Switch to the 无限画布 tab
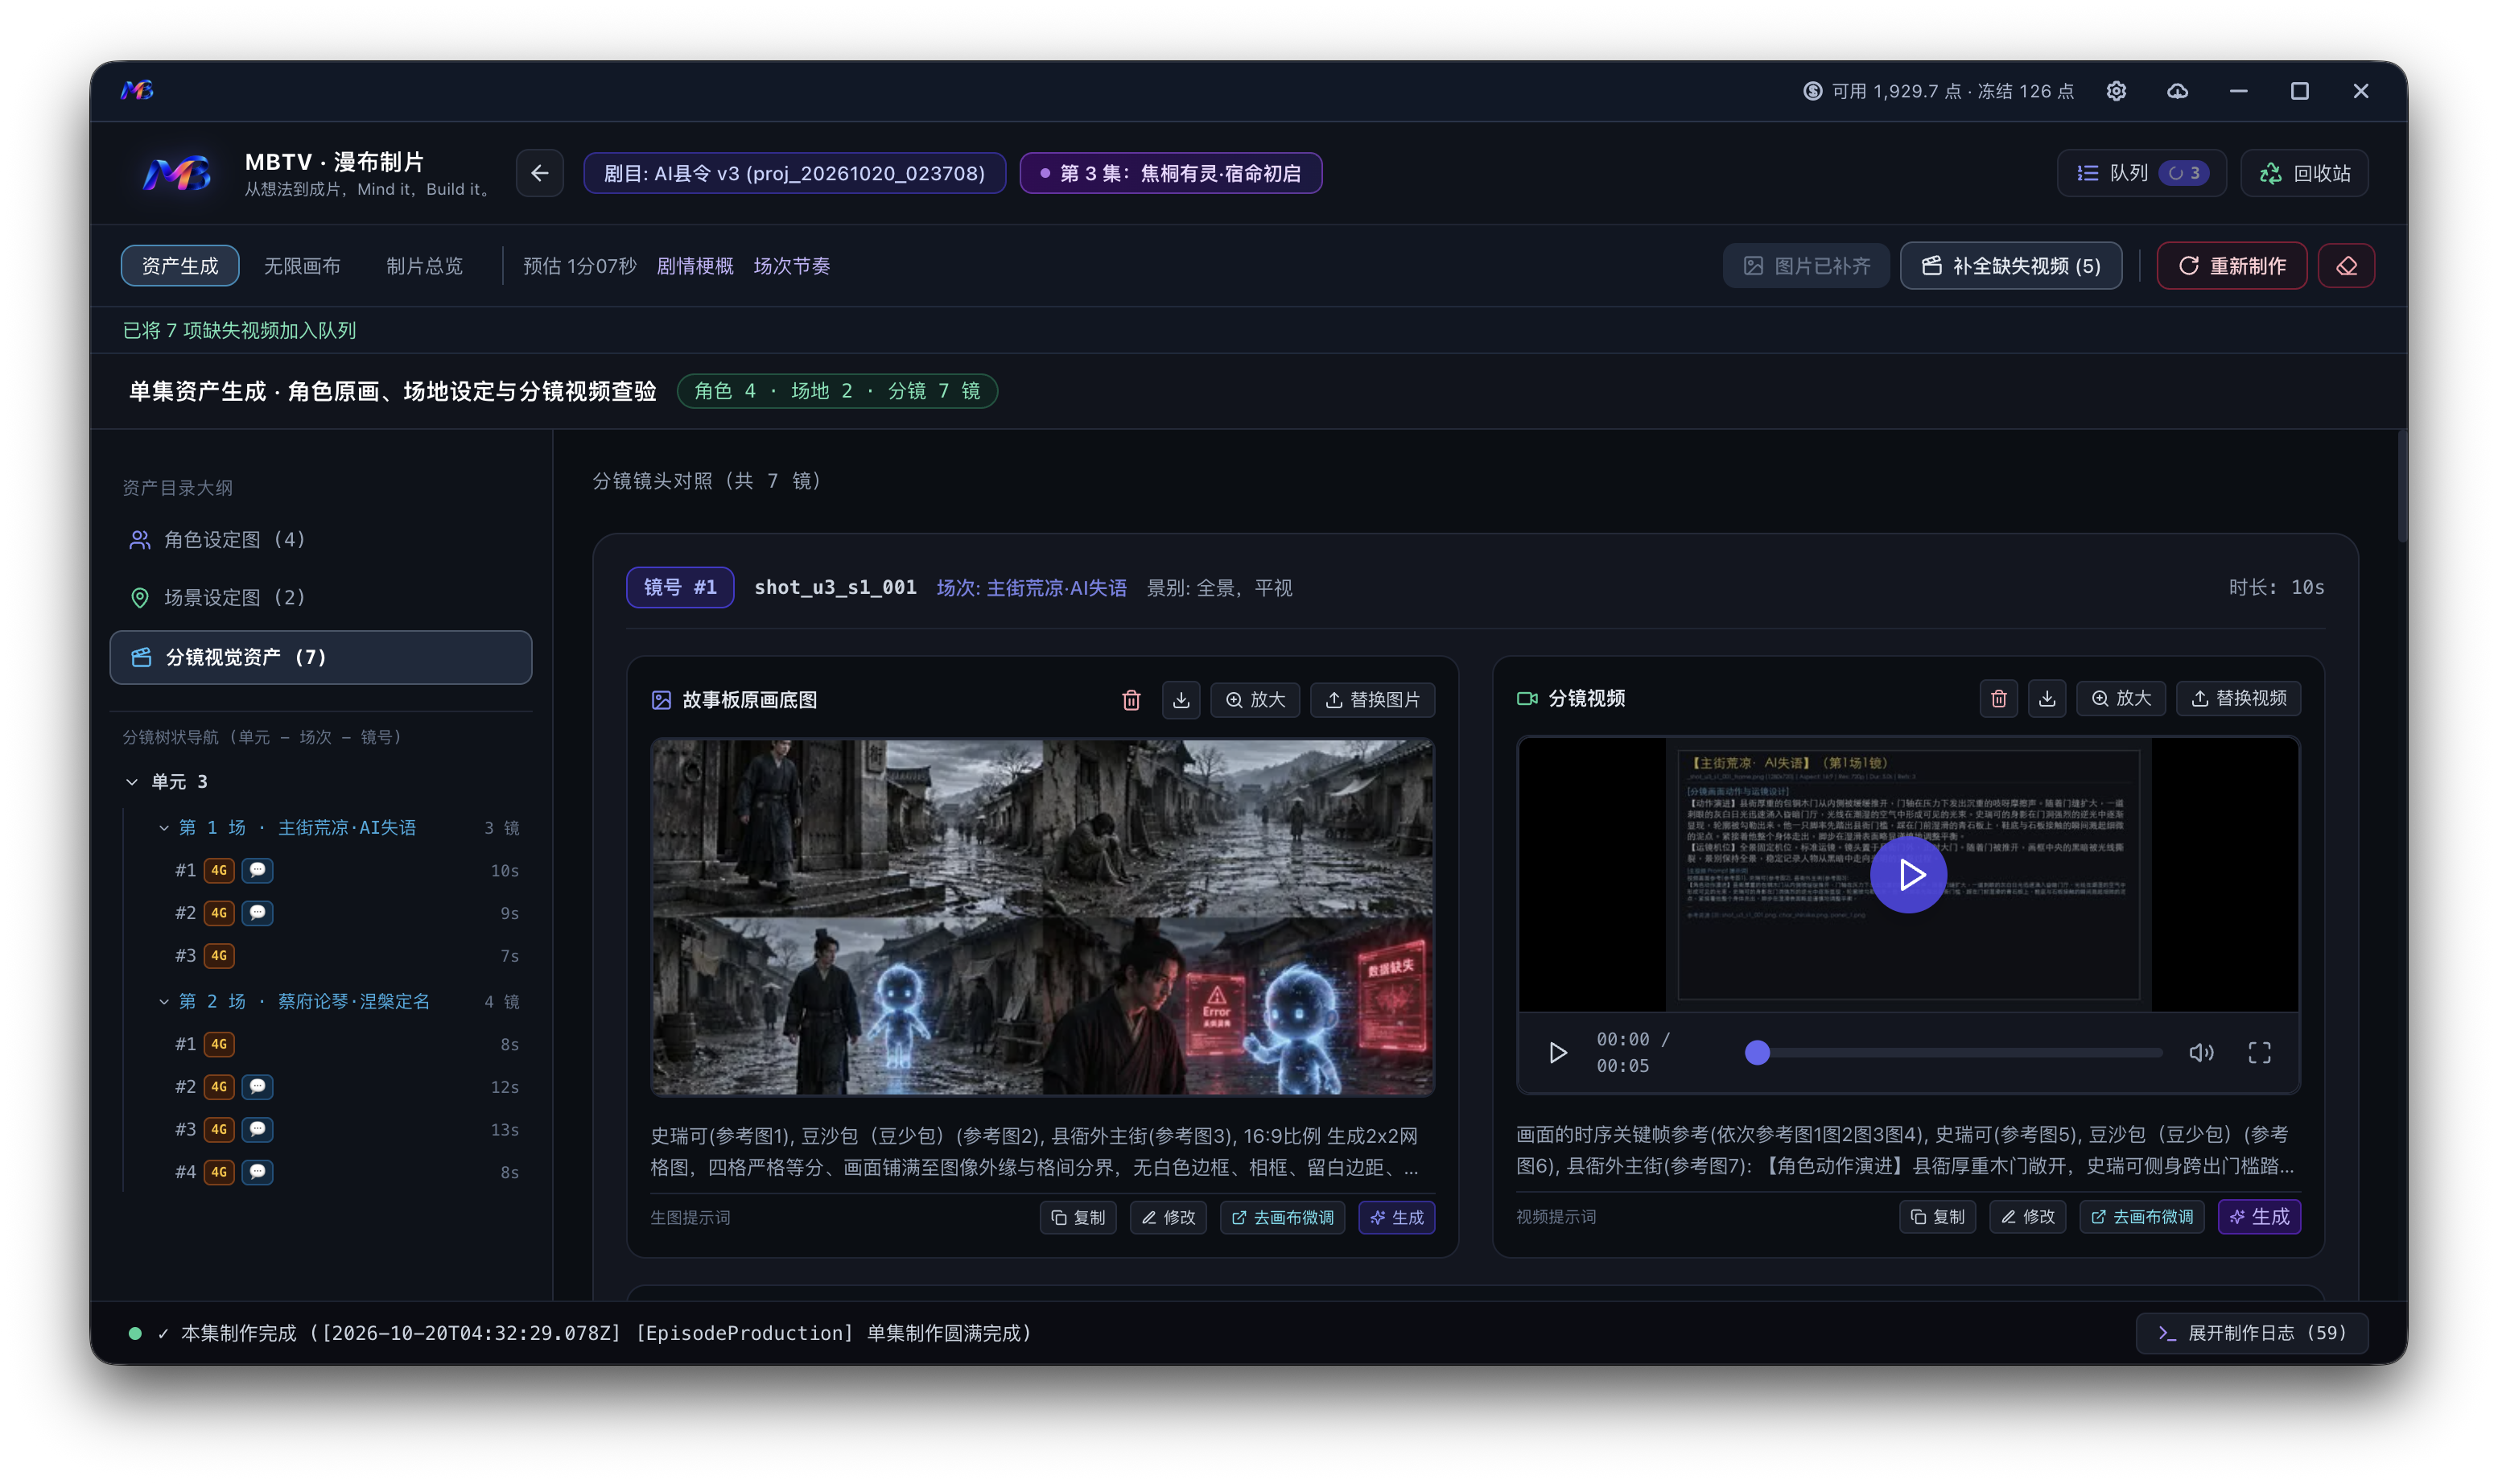Viewport: 2498px width, 1484px height. [302, 266]
